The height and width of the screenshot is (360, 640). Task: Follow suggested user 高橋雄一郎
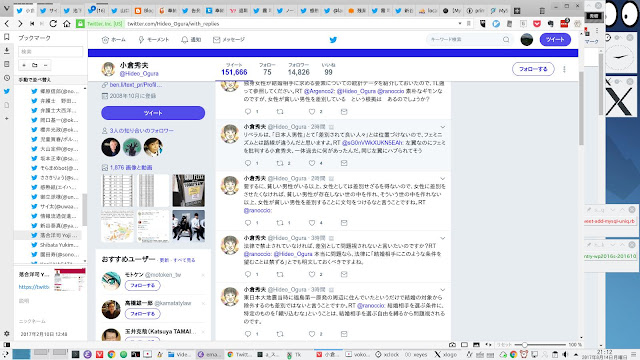tap(142, 313)
